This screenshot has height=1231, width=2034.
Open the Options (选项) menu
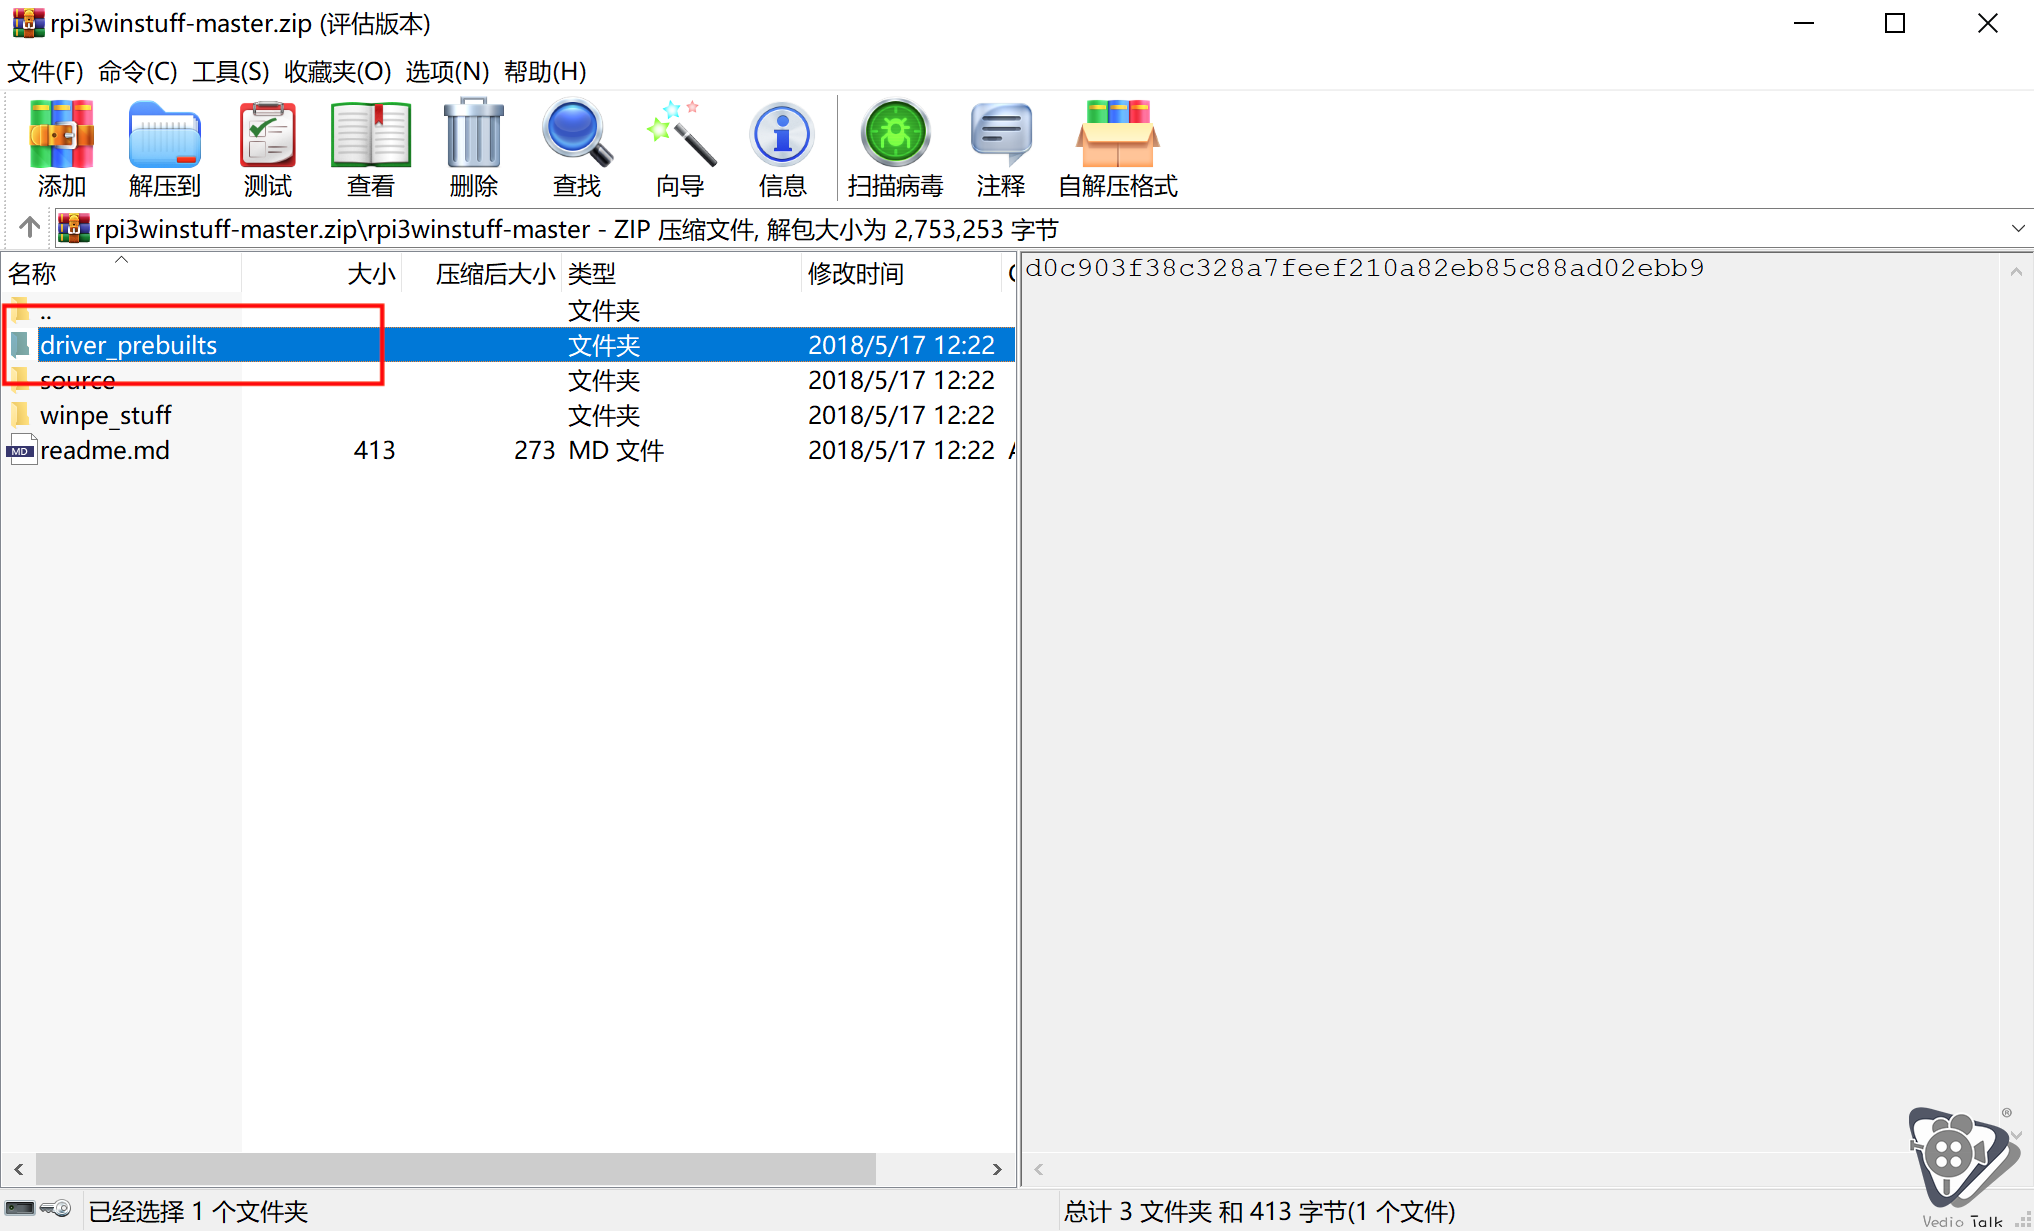tap(447, 72)
